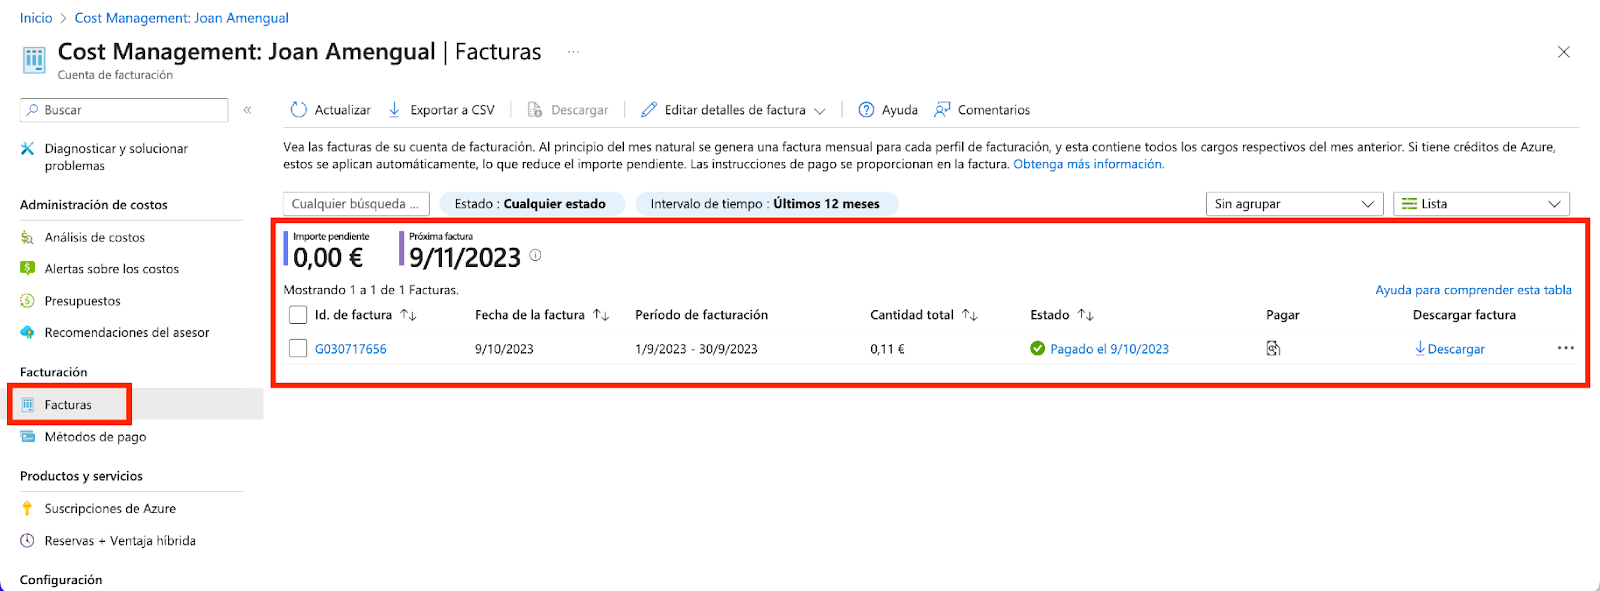Image resolution: width=1600 pixels, height=591 pixels.
Task: Click the Próxima factura 9/11/2023 value
Action: point(465,258)
